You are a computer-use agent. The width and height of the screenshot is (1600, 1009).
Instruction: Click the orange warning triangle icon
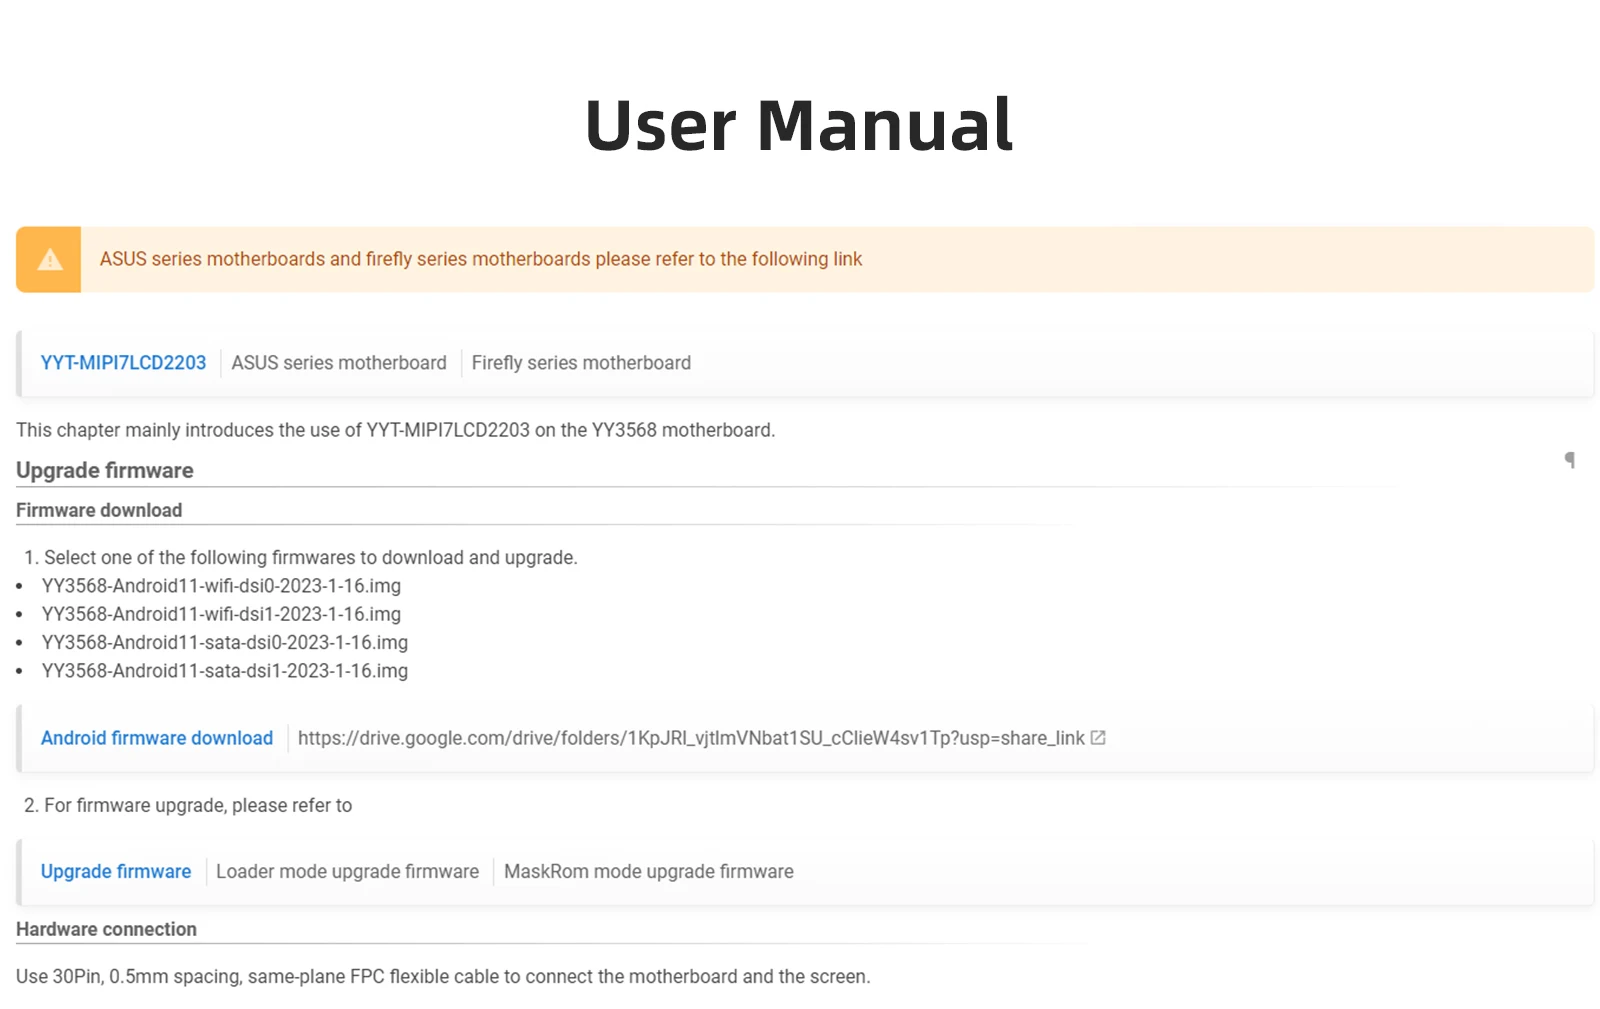pyautogui.click(x=49, y=260)
